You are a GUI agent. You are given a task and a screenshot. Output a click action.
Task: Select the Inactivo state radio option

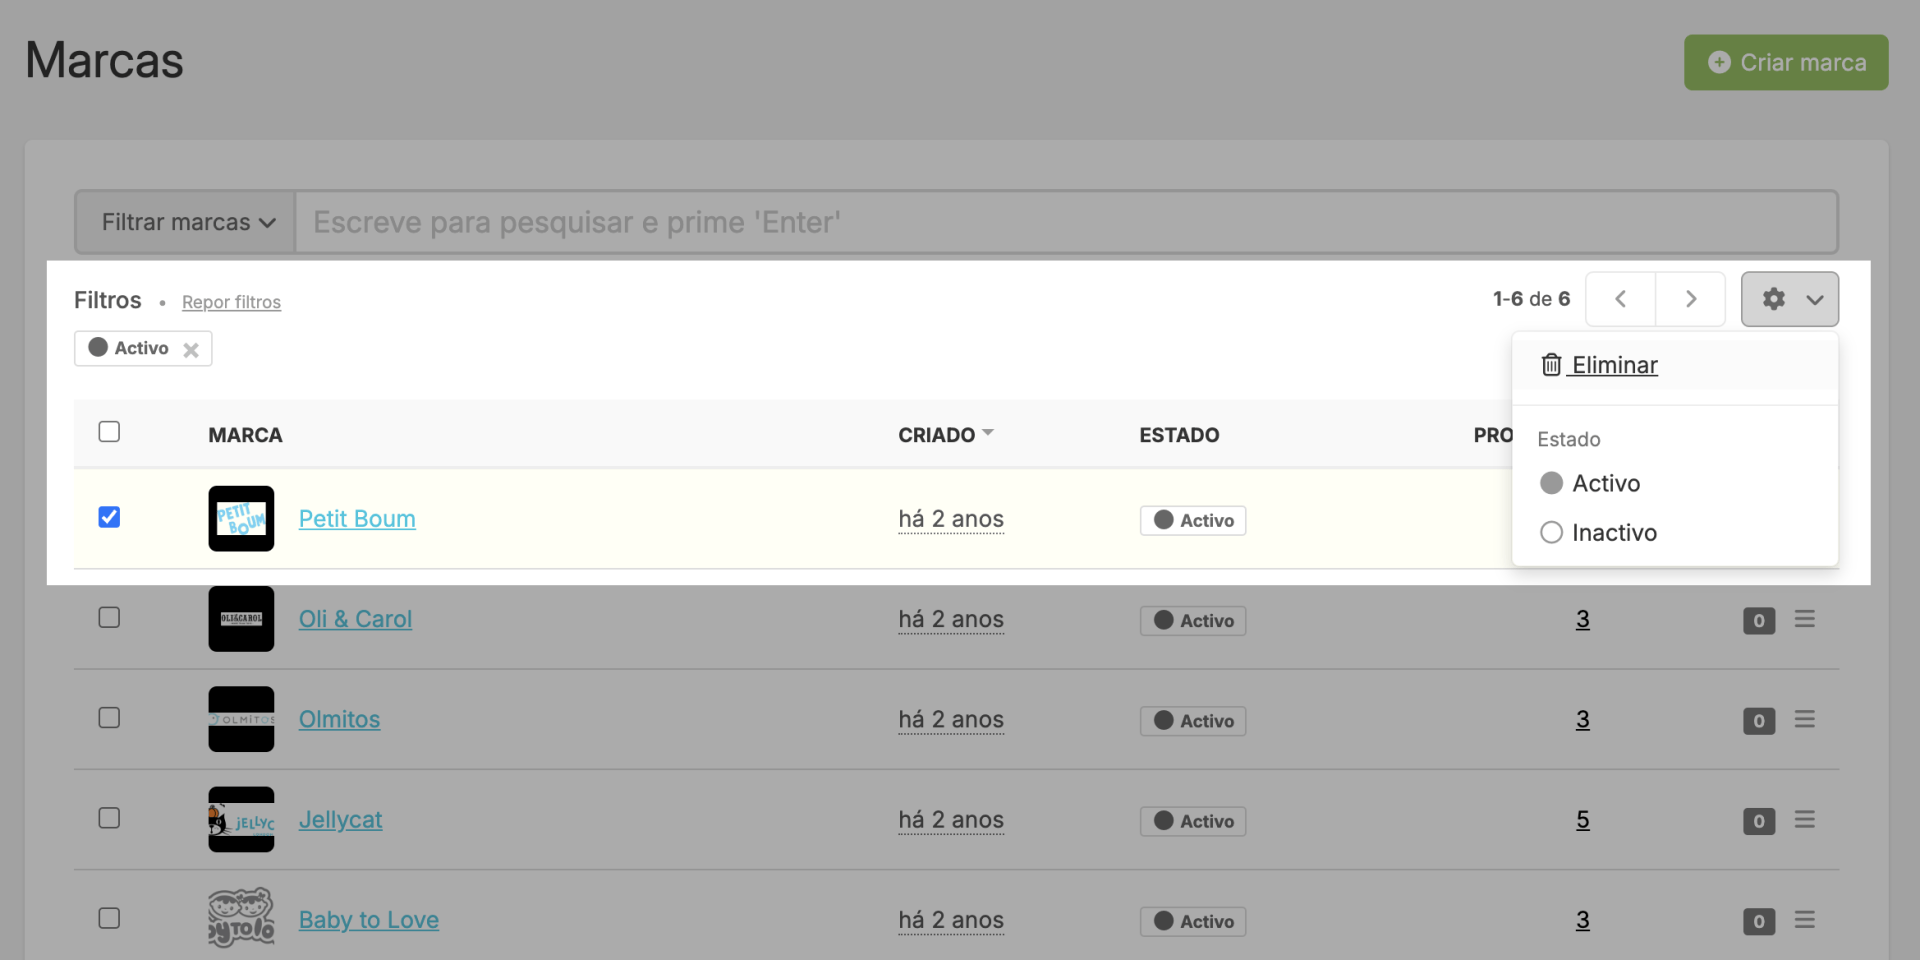pos(1551,533)
